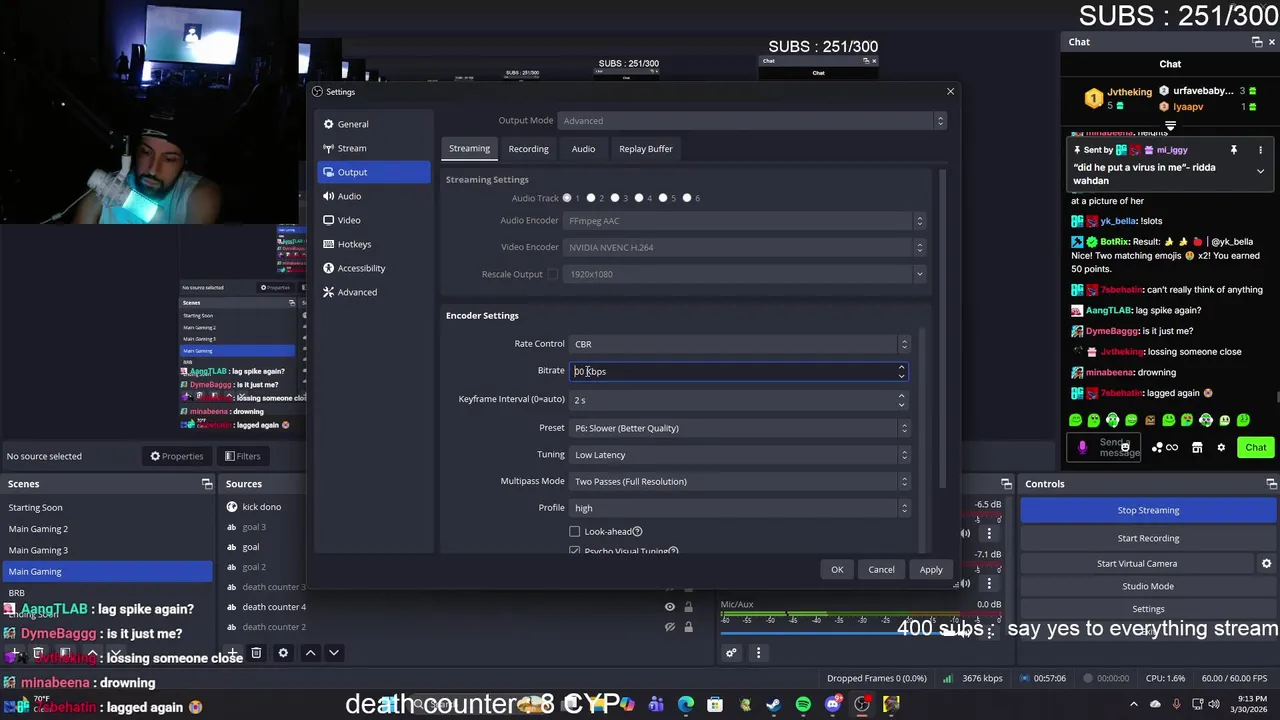Open the Audio Encoder FFmpeg AAC dropdown
This screenshot has height=720, width=1280.
[x=745, y=221]
